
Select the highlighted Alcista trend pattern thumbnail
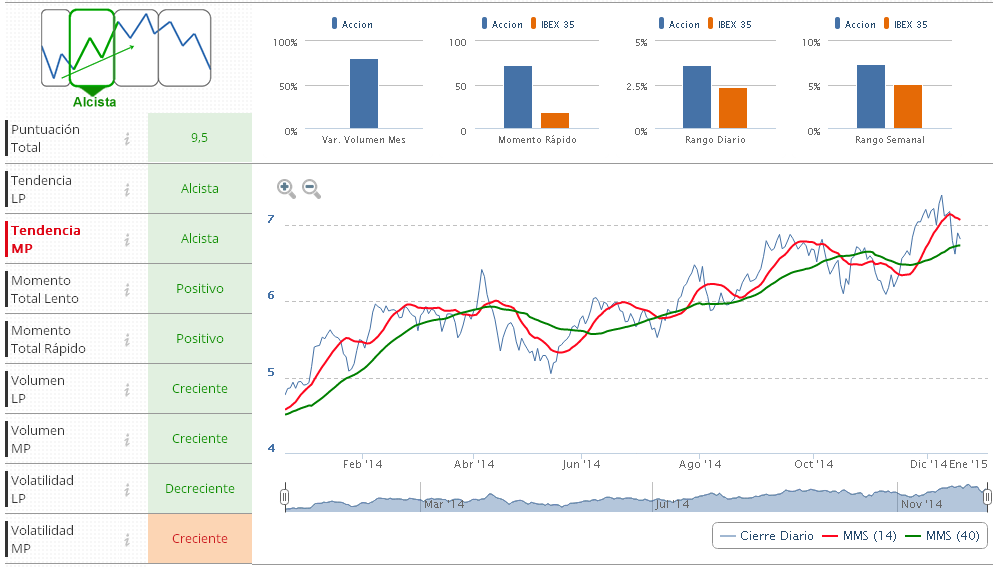coord(93,48)
